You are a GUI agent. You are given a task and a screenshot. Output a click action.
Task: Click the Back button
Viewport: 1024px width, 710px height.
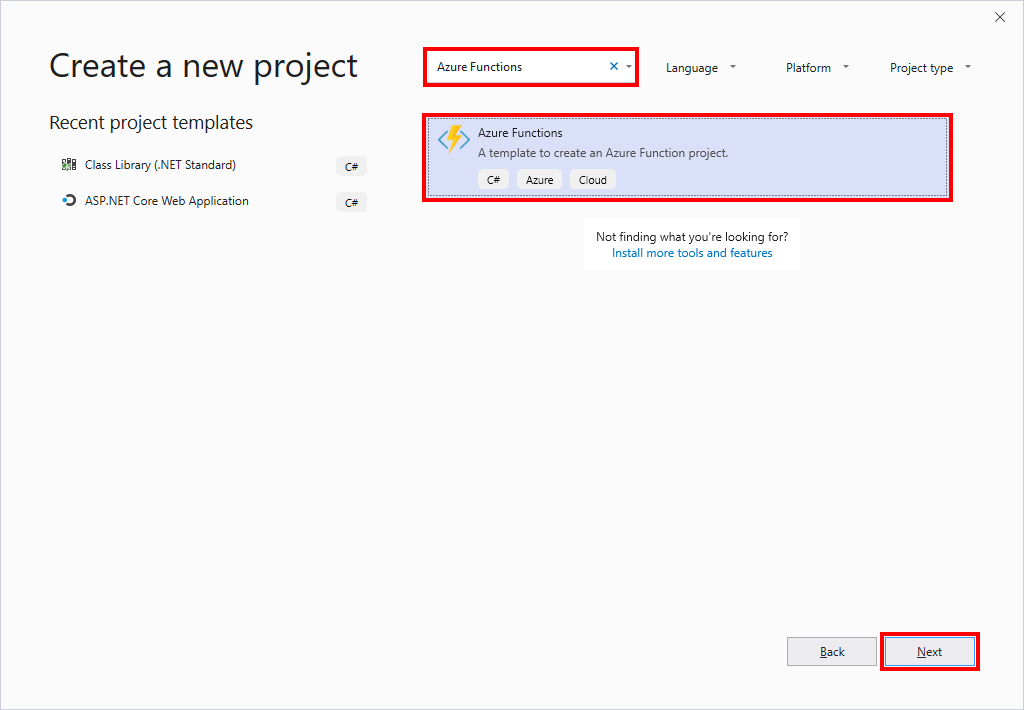point(831,651)
